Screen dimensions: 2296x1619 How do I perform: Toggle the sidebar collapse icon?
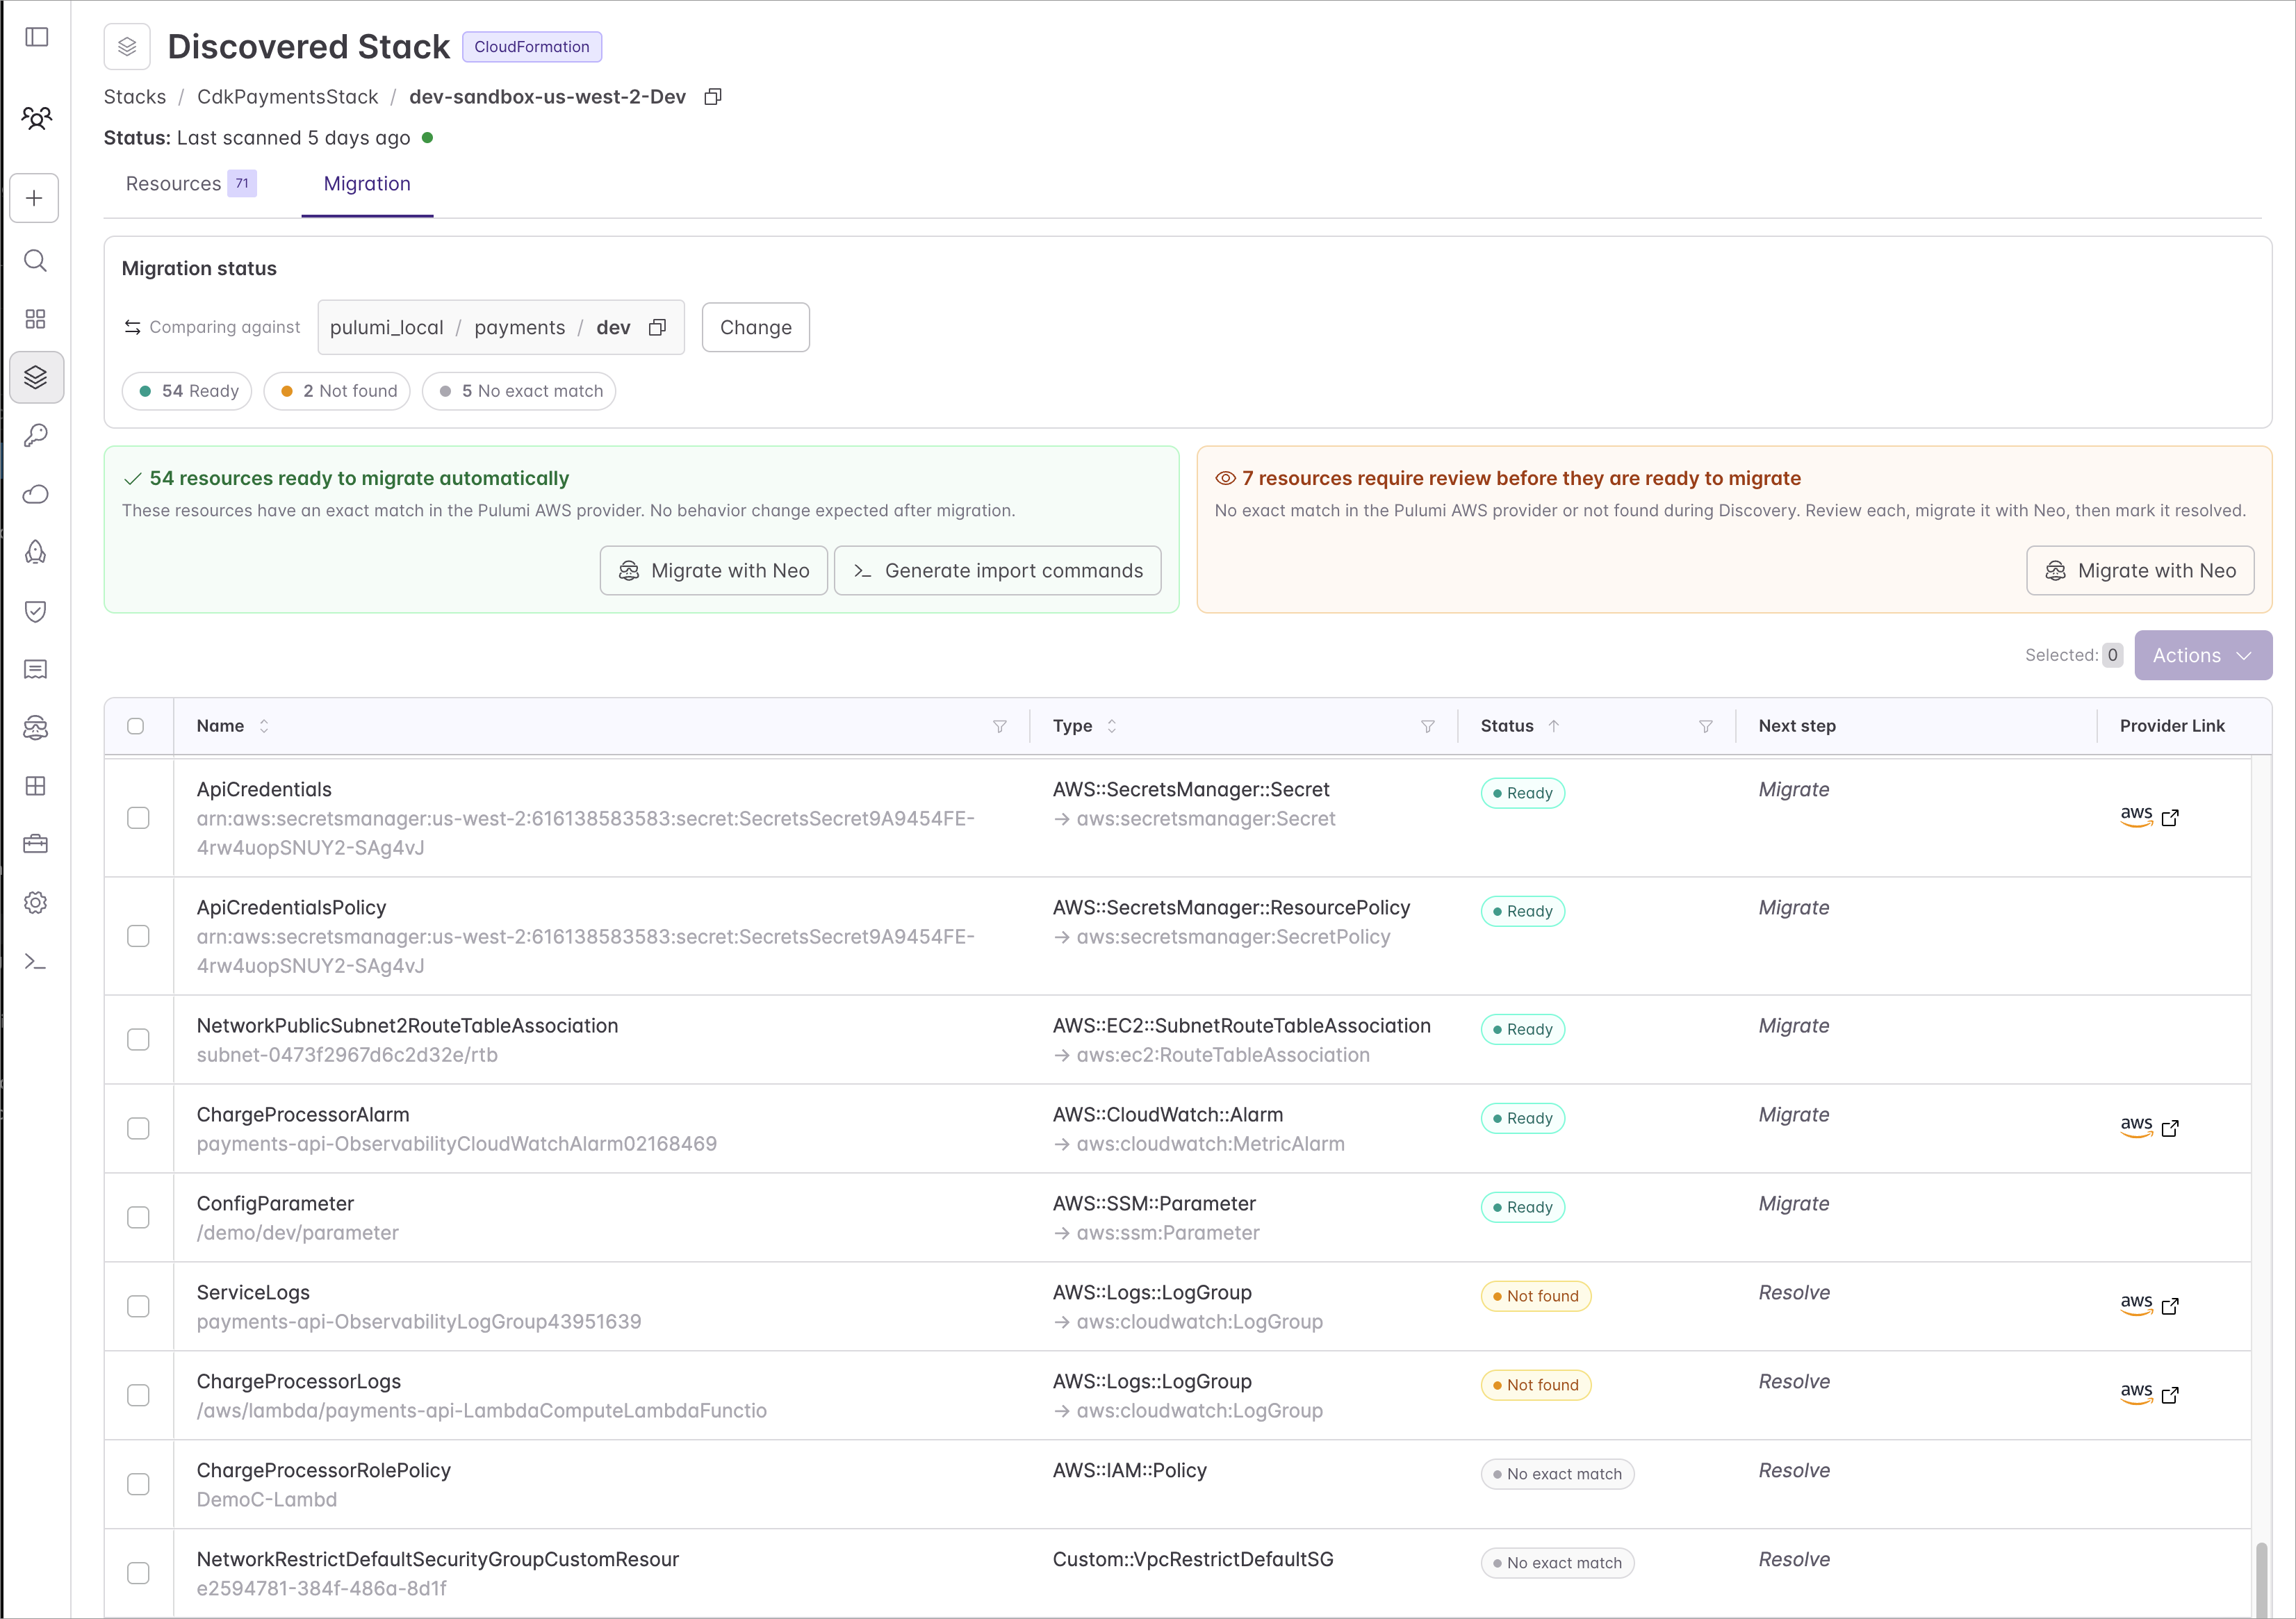pyautogui.click(x=37, y=37)
